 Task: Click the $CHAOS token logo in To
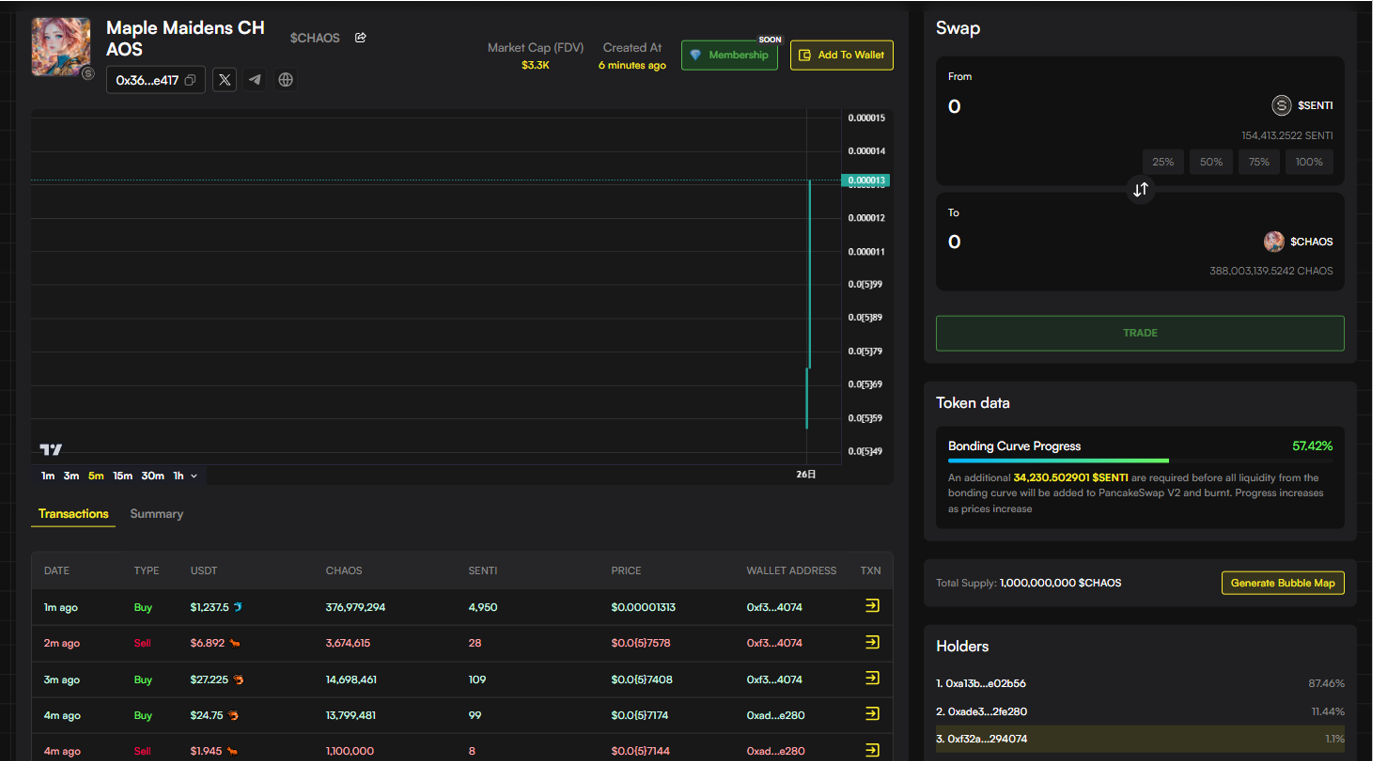(x=1274, y=241)
